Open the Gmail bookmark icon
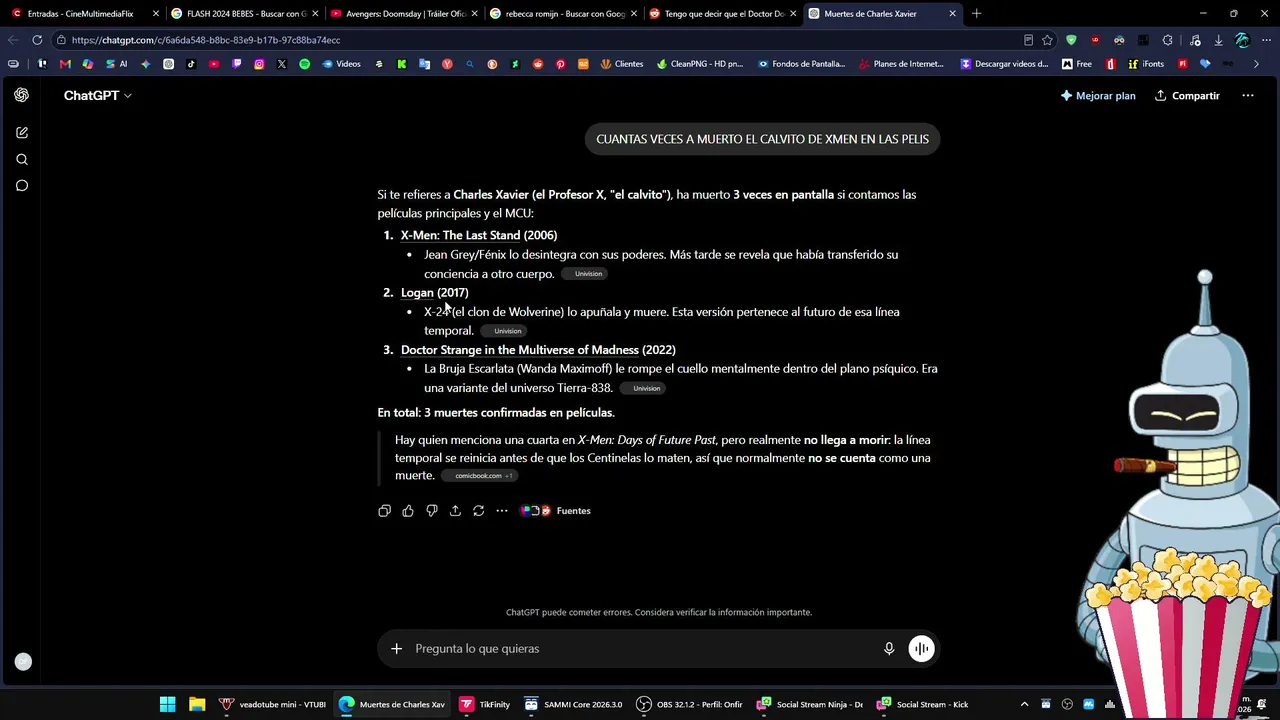Screen dimensions: 1280x720 65,64
